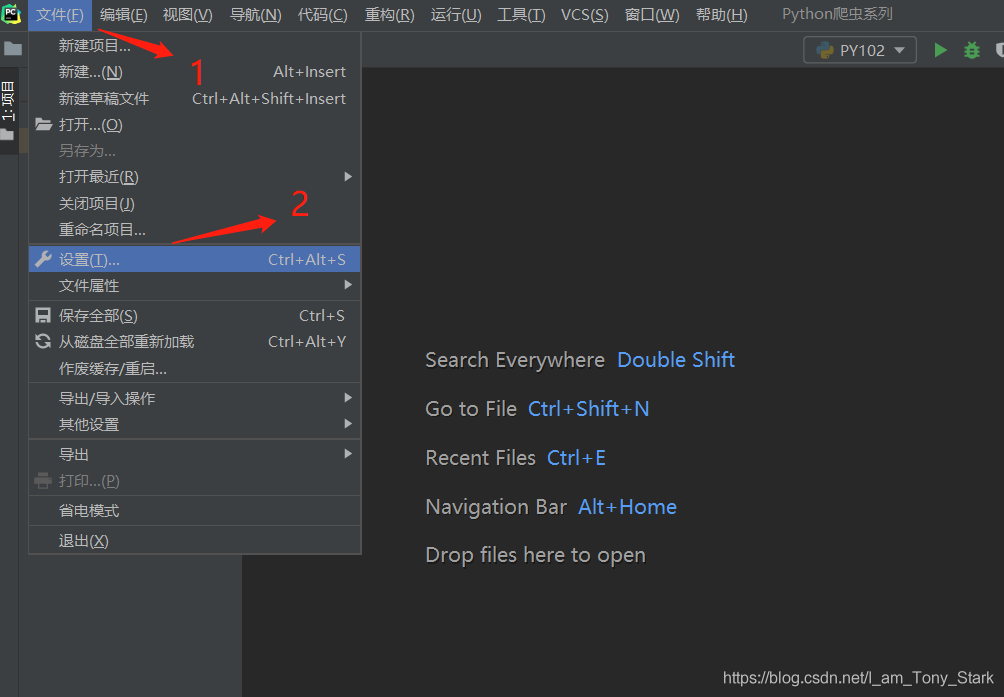Select 保存全部(S) menu entry
Viewport: 1004px width, 697px height.
point(195,315)
